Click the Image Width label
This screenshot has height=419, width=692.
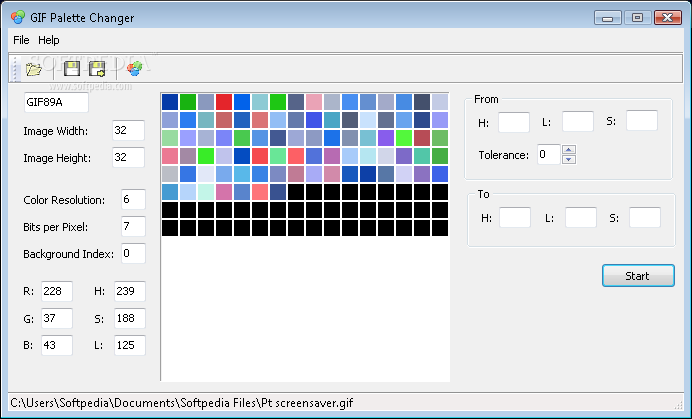click(56, 131)
